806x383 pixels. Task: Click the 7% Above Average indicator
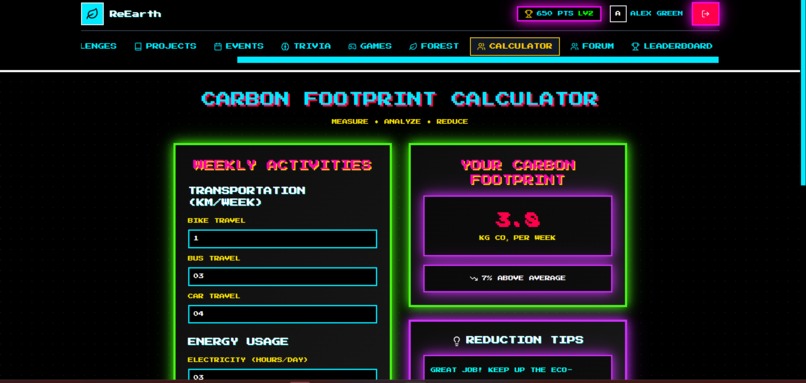pyautogui.click(x=518, y=278)
